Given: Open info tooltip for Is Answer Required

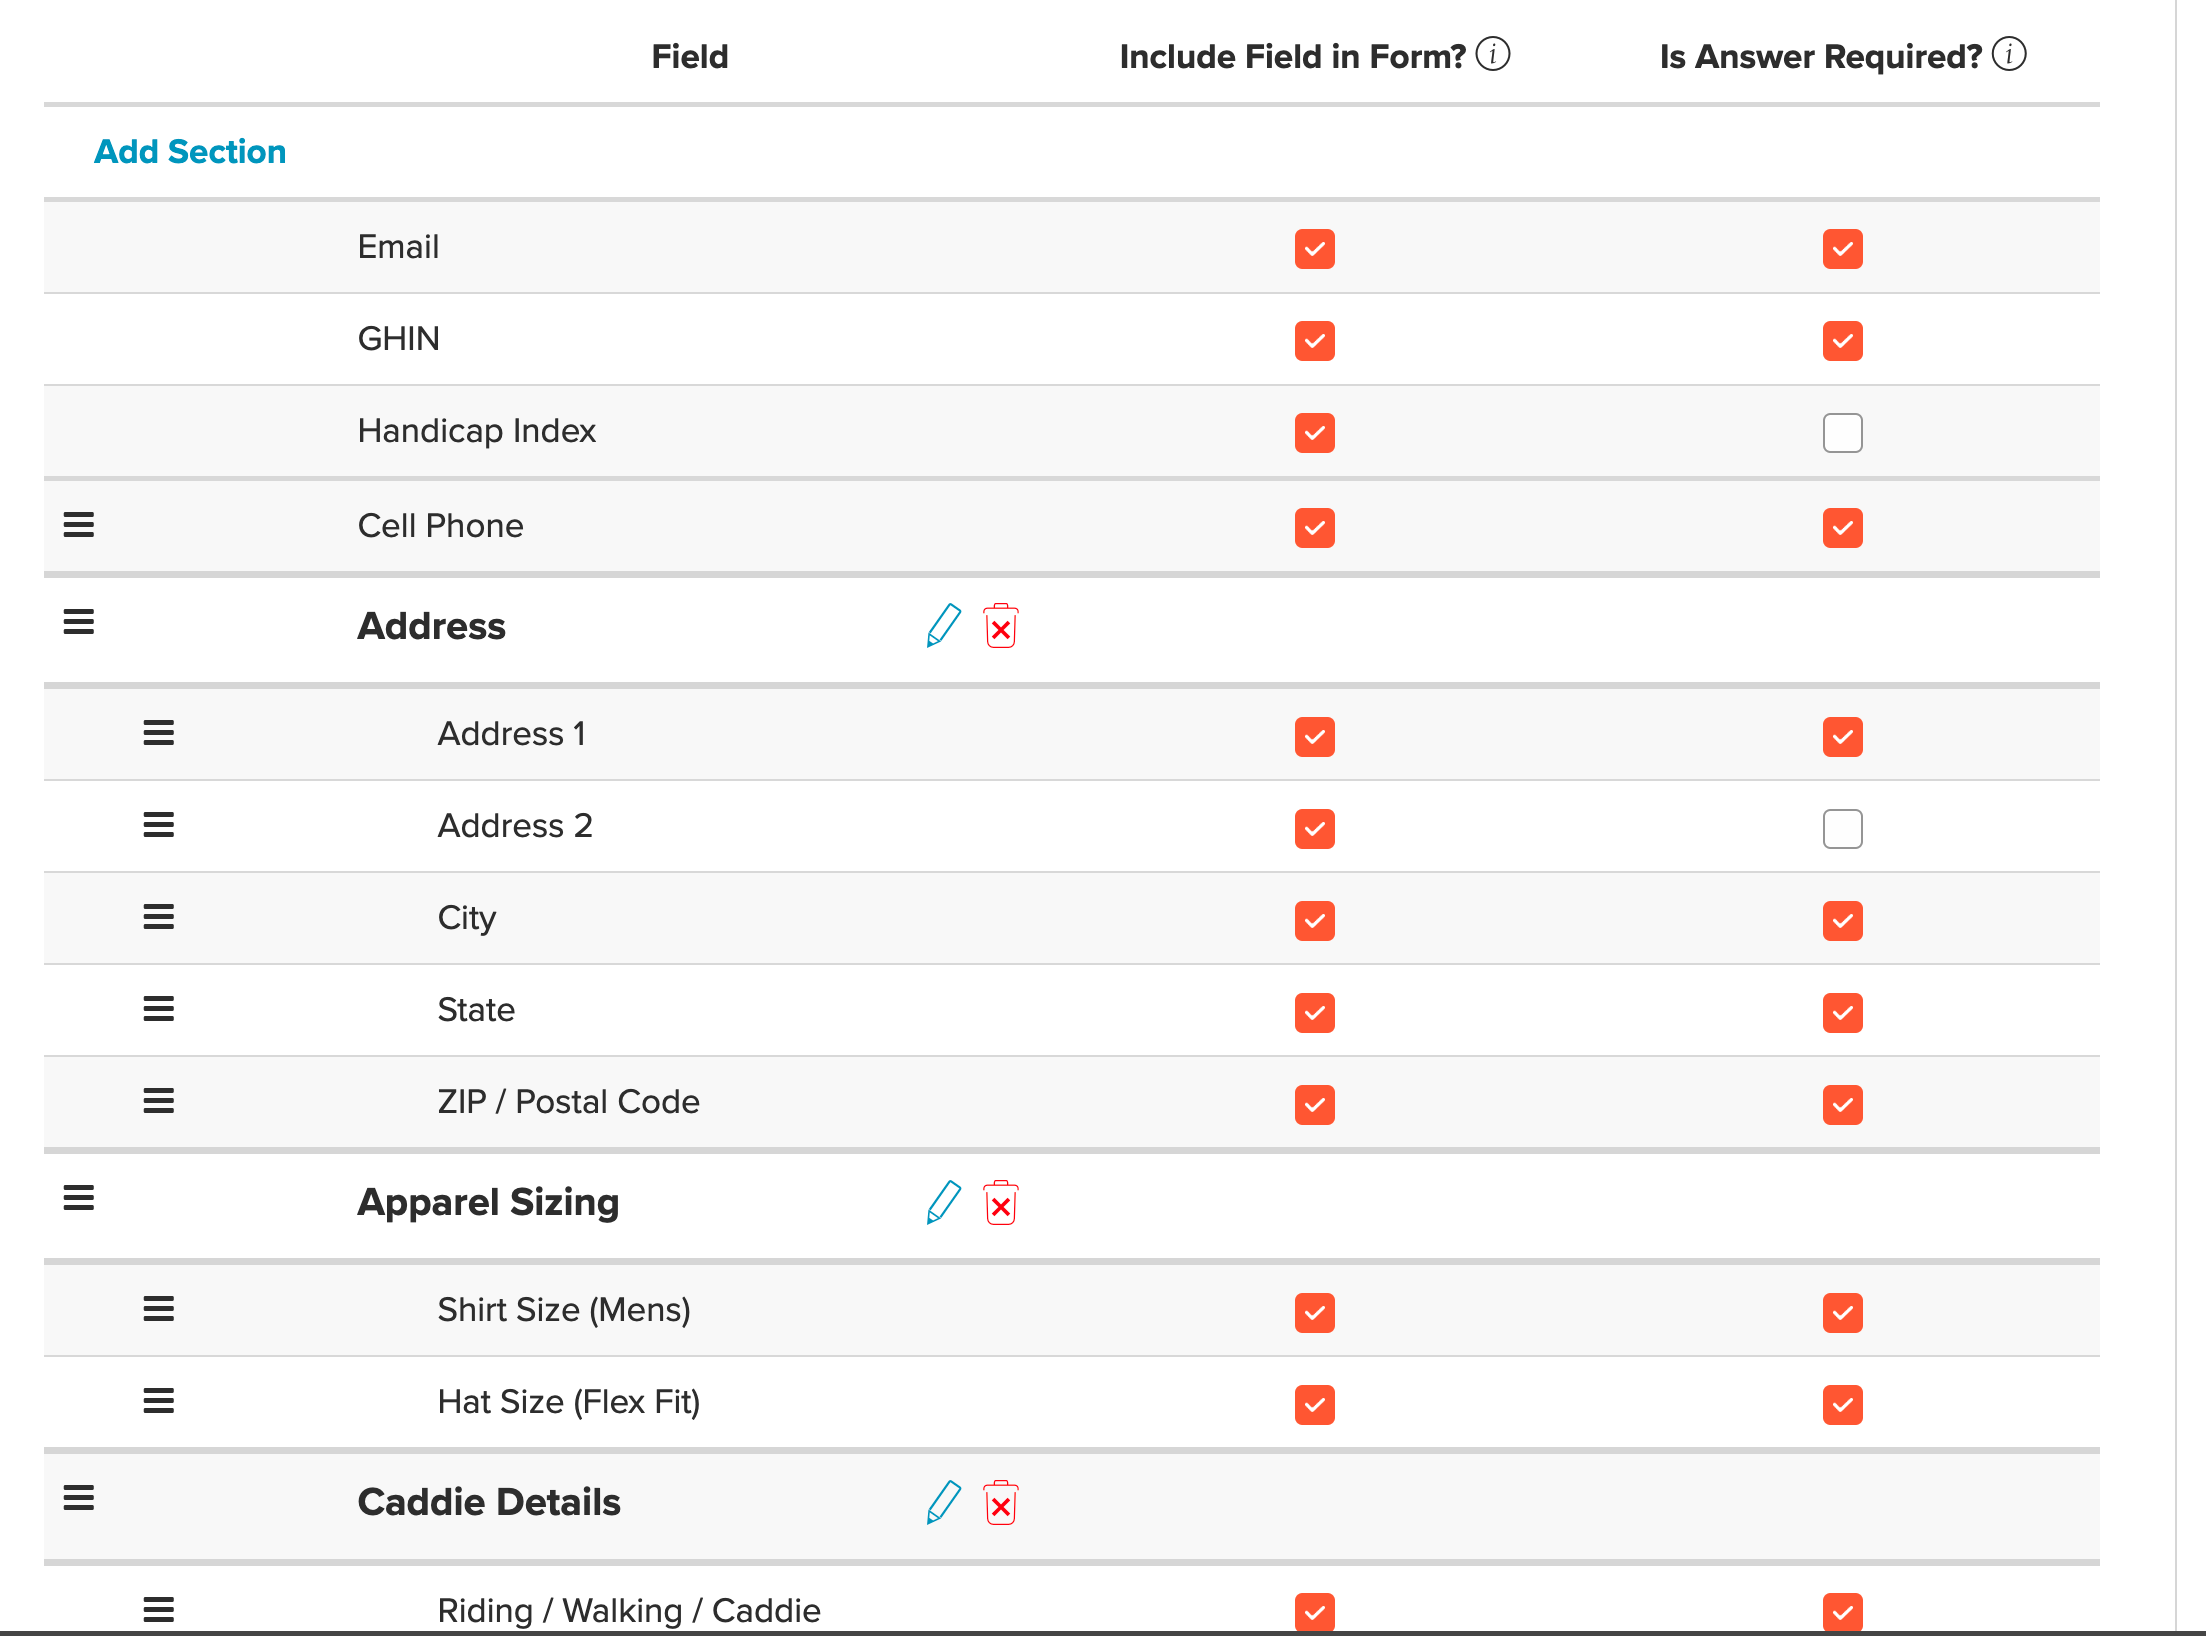Looking at the screenshot, I should click(2009, 54).
